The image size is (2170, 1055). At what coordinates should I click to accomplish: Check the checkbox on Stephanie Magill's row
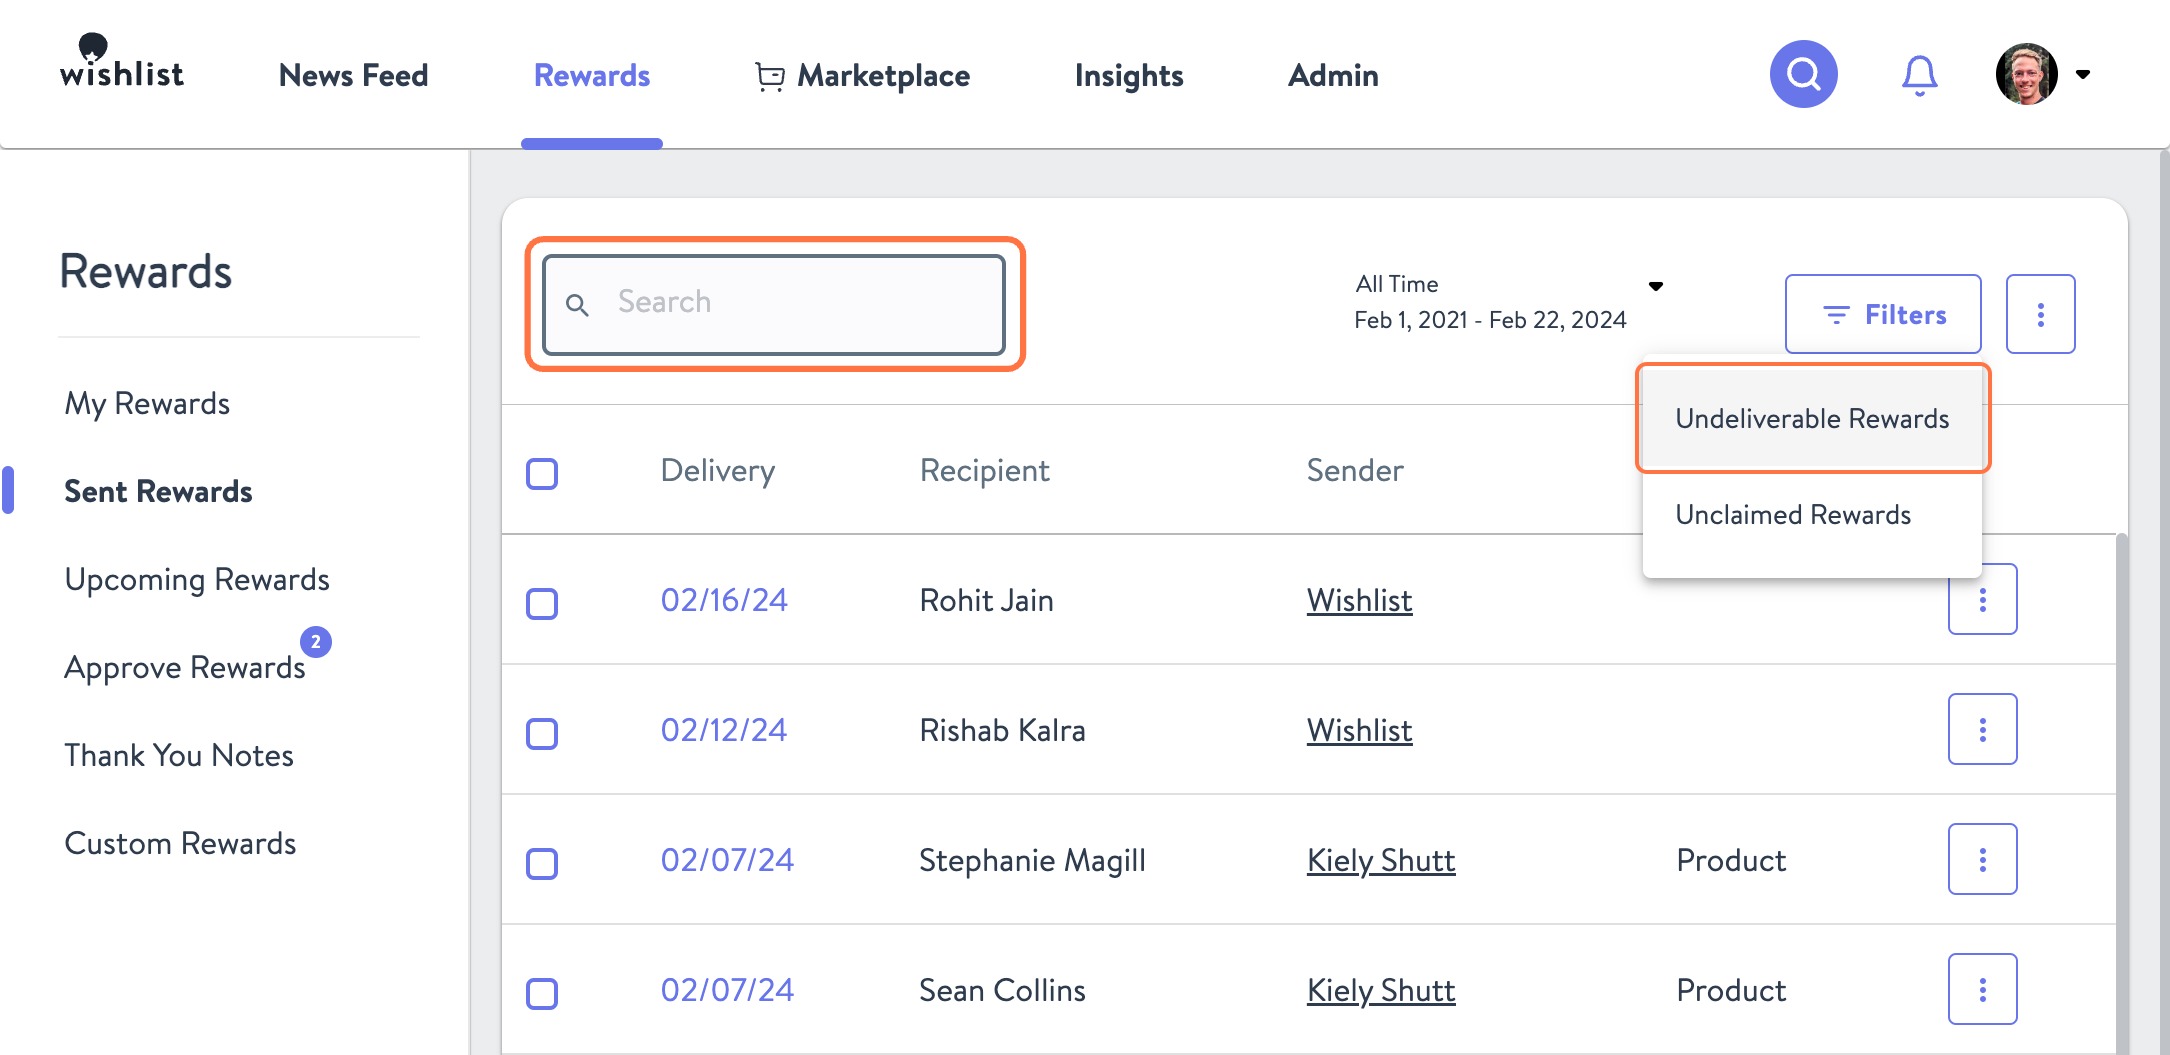pos(542,864)
